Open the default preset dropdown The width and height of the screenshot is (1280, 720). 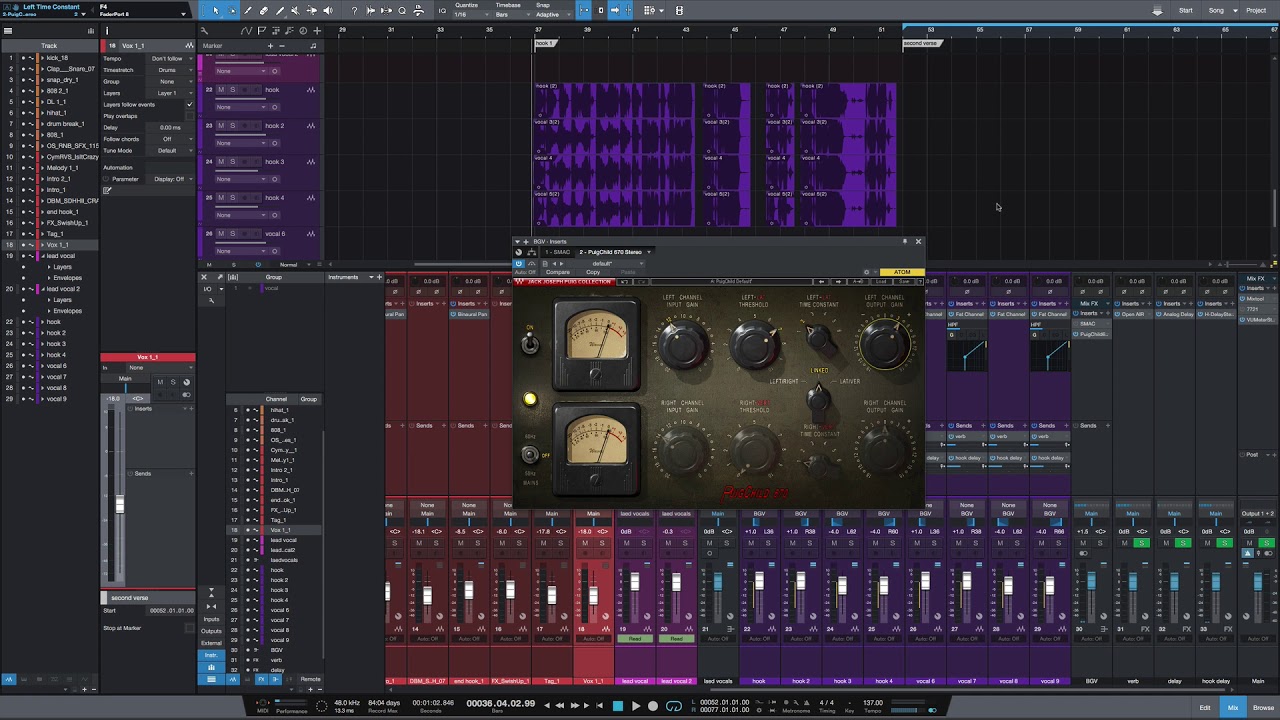click(603, 263)
